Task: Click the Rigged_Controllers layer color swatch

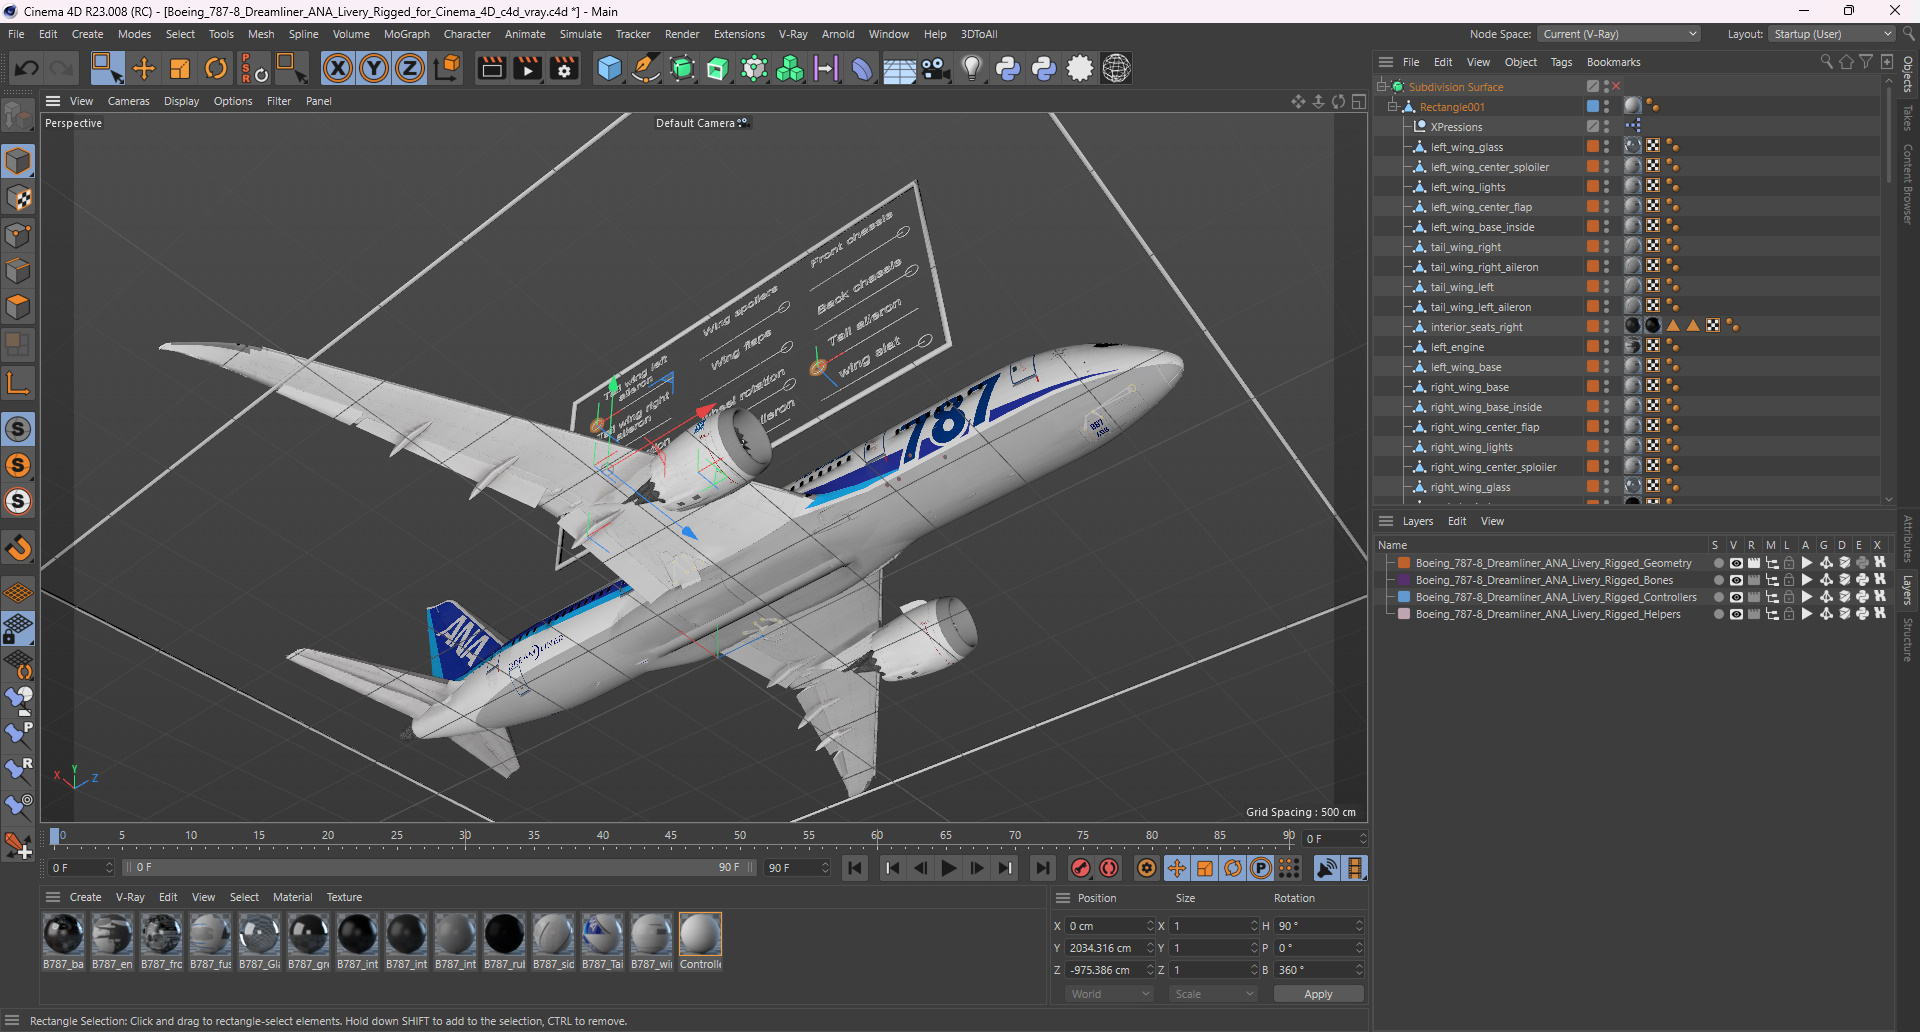Action: tap(1404, 597)
